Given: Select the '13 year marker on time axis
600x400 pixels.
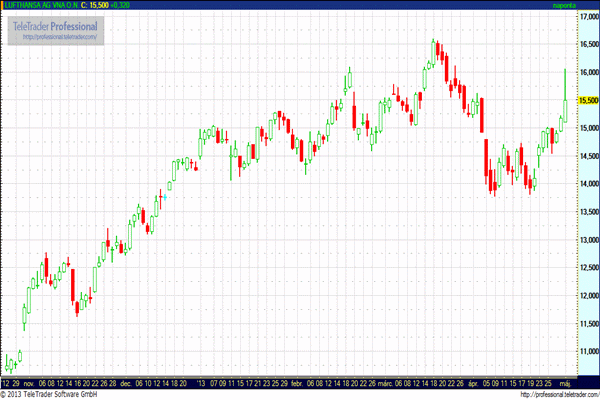Looking at the screenshot, I should [201, 382].
